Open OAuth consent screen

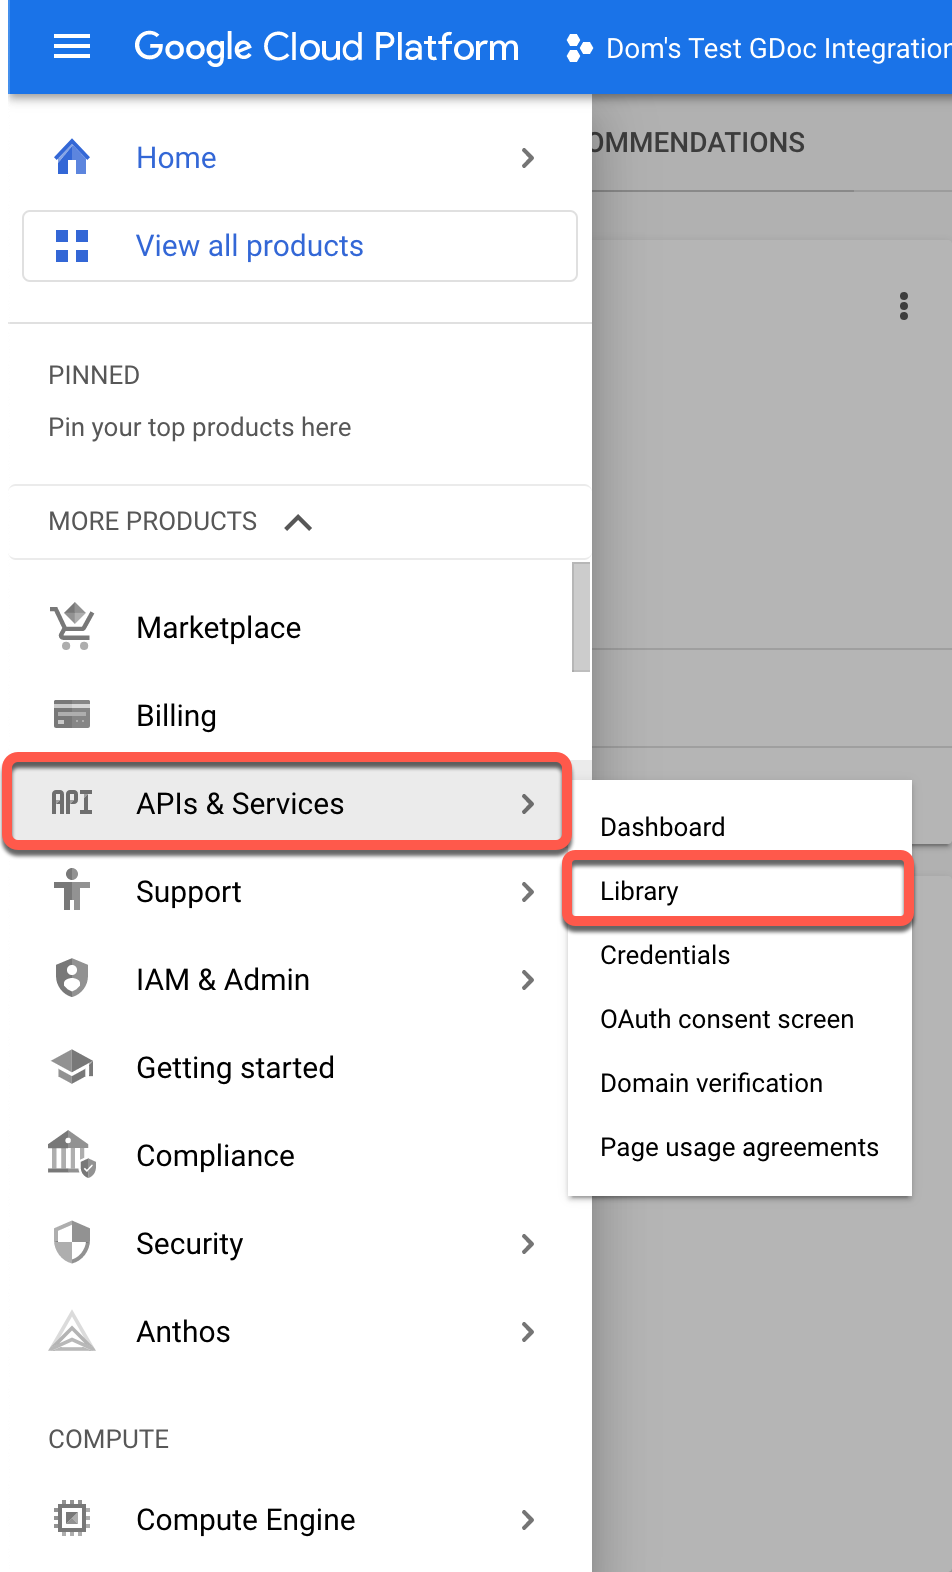tap(740, 1019)
